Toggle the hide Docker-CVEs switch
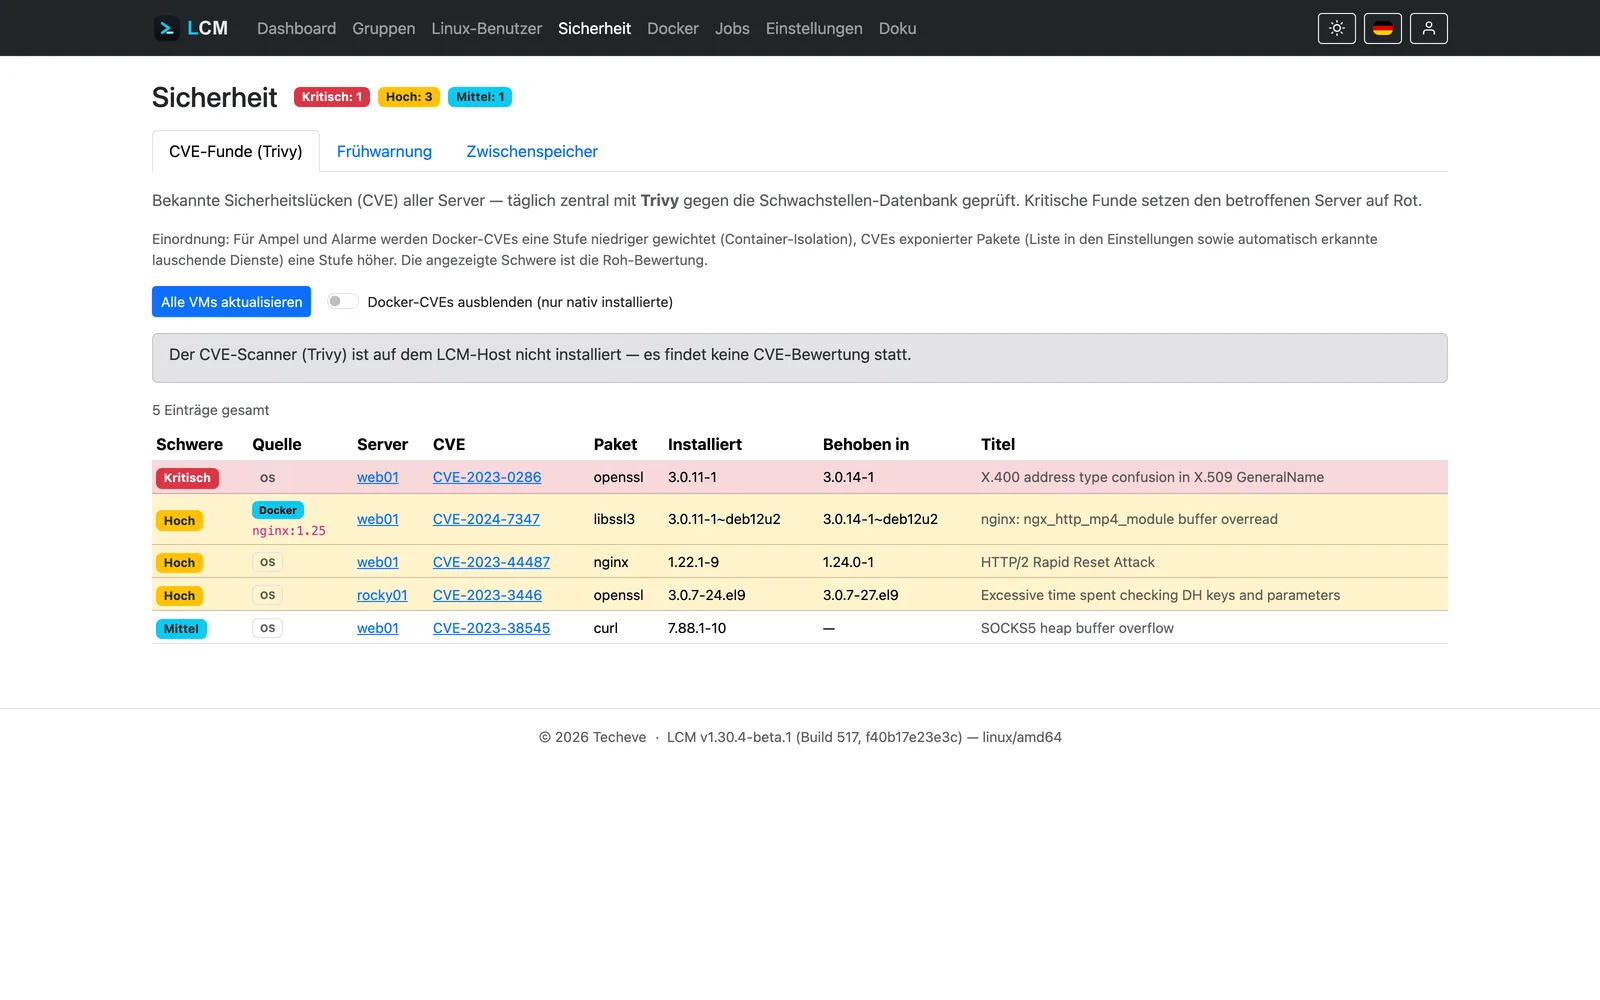The height and width of the screenshot is (1000, 1600). pos(343,301)
